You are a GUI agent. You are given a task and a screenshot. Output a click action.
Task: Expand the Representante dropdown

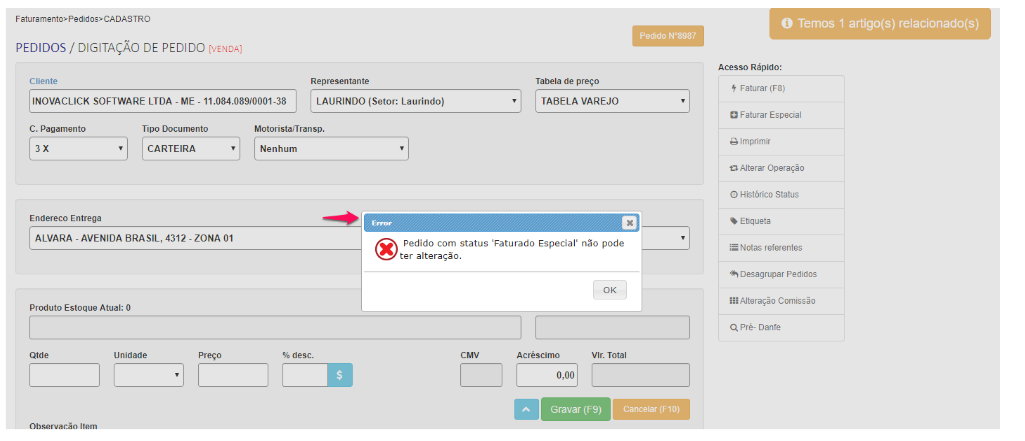tap(415, 101)
